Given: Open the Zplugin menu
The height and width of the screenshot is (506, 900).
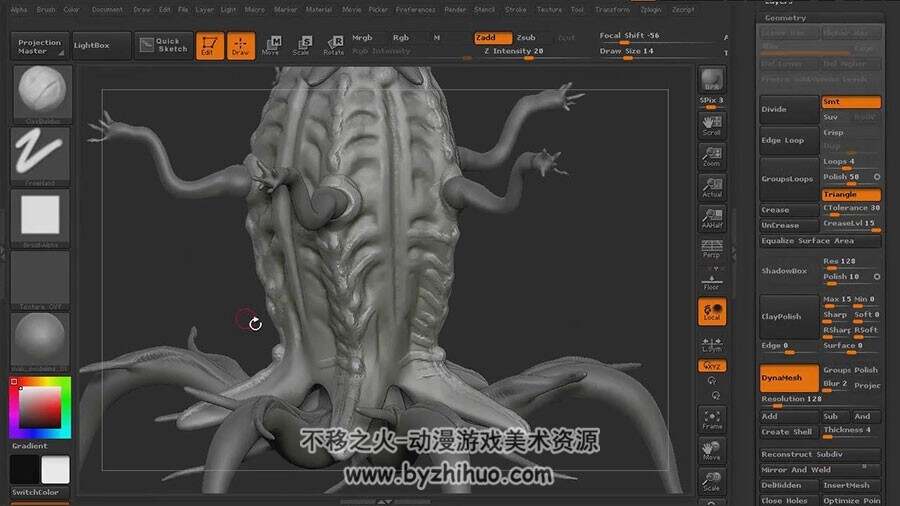Looking at the screenshot, I should [x=650, y=10].
